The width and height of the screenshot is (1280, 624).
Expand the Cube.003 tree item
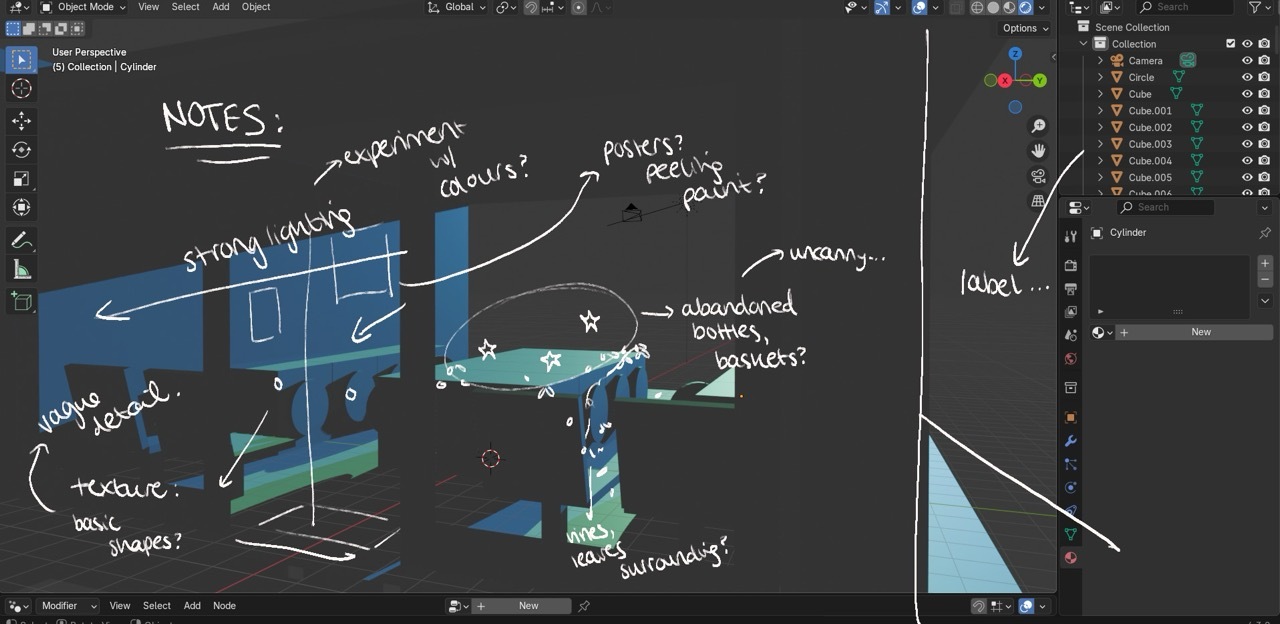[x=1101, y=144]
